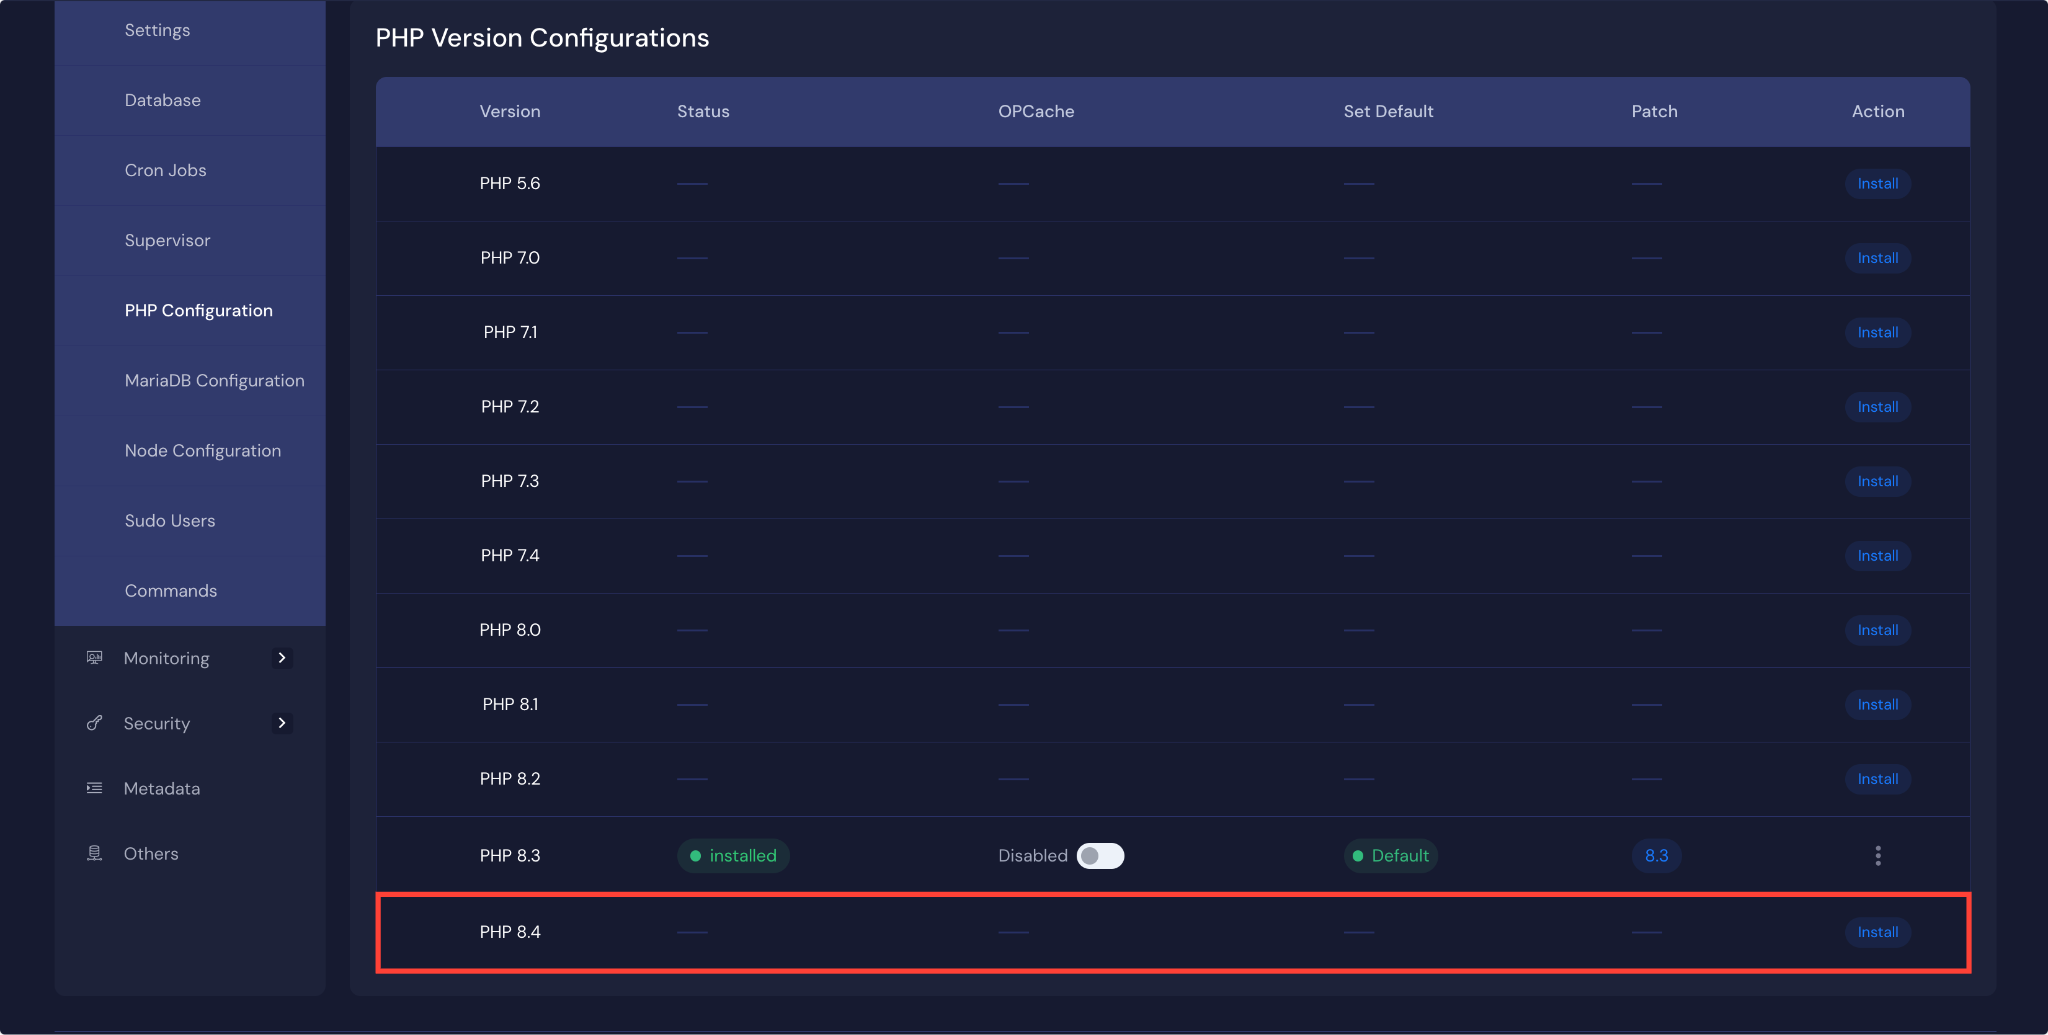This screenshot has width=2048, height=1035.
Task: Expand the Monitoring menu chevron
Action: click(x=282, y=658)
